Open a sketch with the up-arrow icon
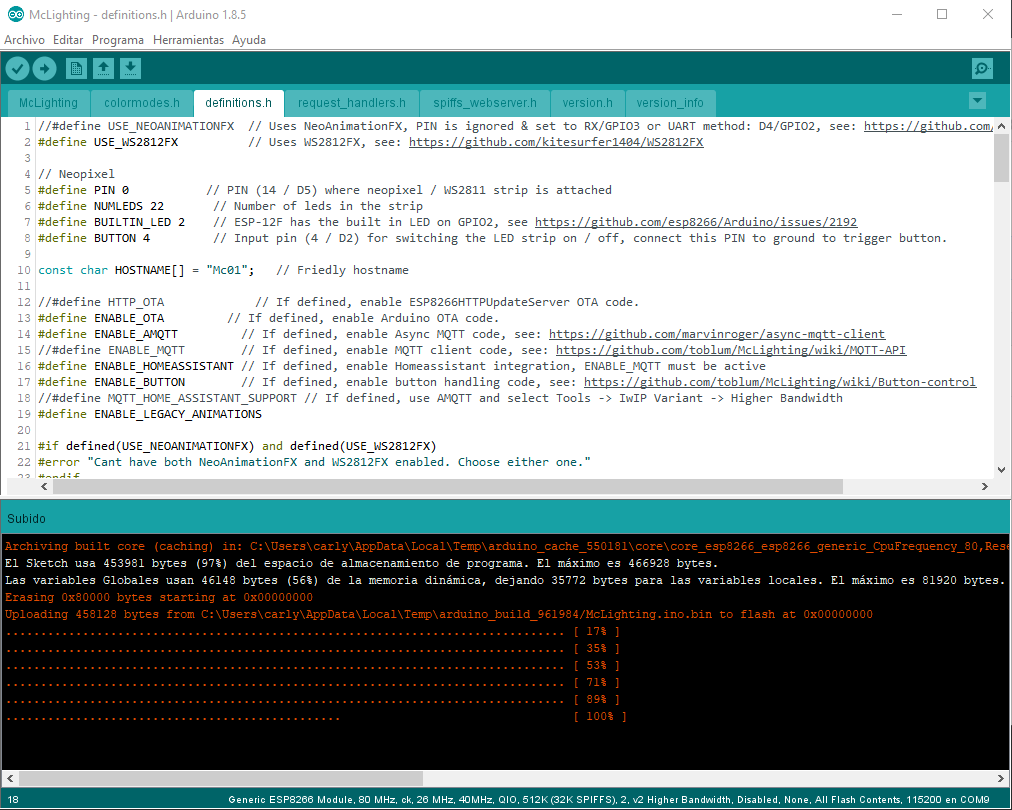Viewport: 1012px width, 810px height. tap(103, 68)
